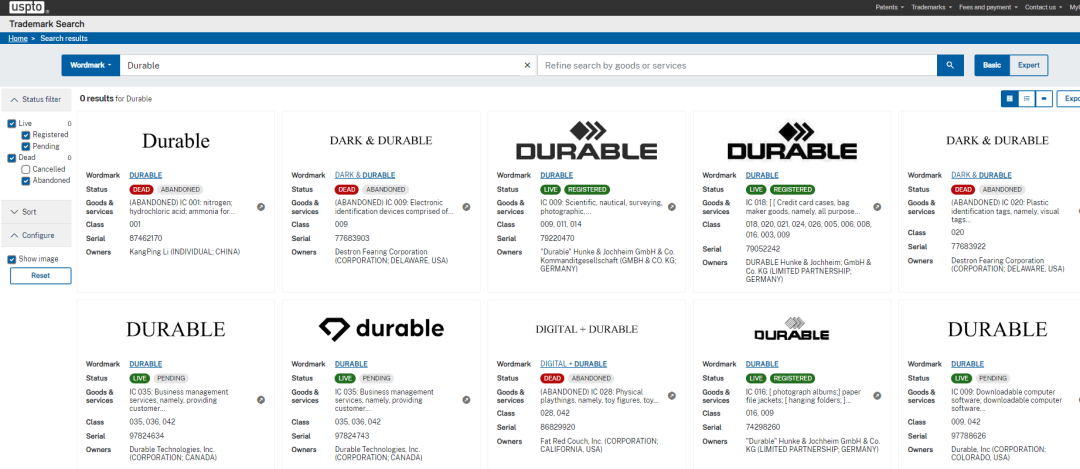Viewport: 1080px width, 469px height.
Task: Open the Patents menu
Action: (x=889, y=7)
